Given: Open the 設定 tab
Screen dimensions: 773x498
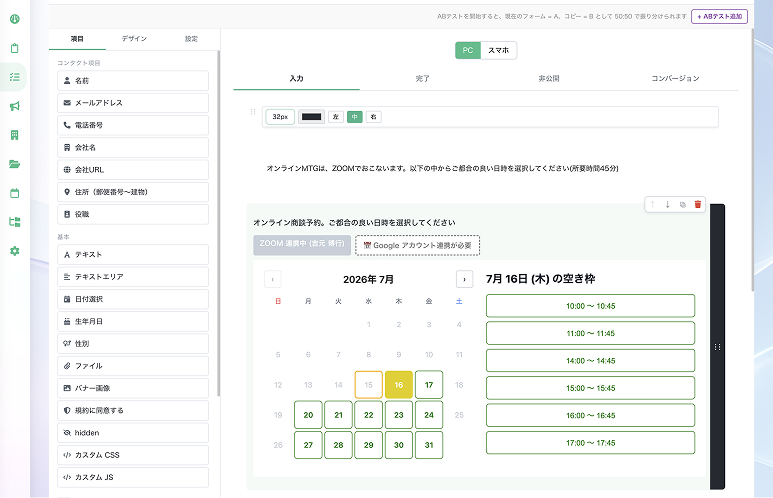Looking at the screenshot, I should click(191, 39).
